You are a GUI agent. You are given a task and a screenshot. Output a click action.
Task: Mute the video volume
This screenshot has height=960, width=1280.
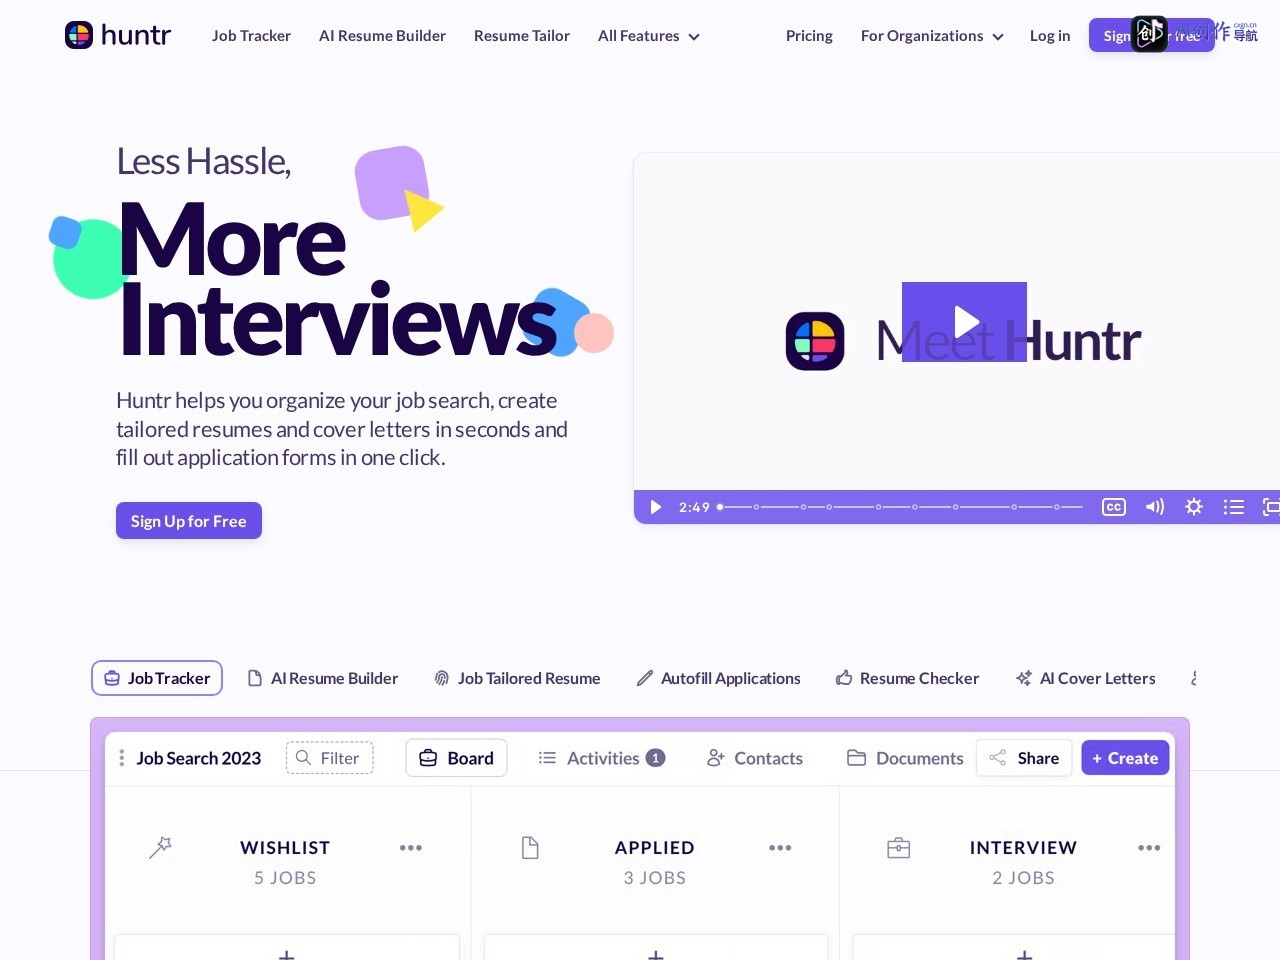[1155, 507]
